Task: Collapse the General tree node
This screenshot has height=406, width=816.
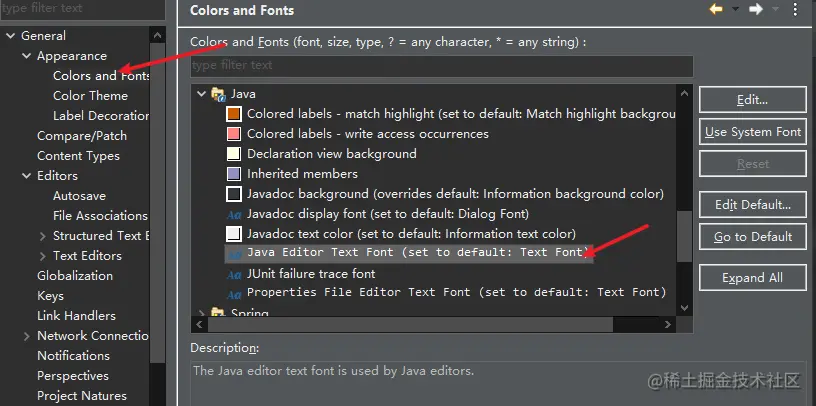Action: point(10,36)
